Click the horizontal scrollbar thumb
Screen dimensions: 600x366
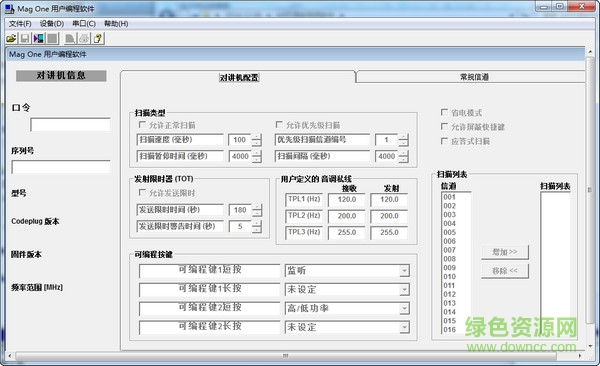(x=285, y=356)
